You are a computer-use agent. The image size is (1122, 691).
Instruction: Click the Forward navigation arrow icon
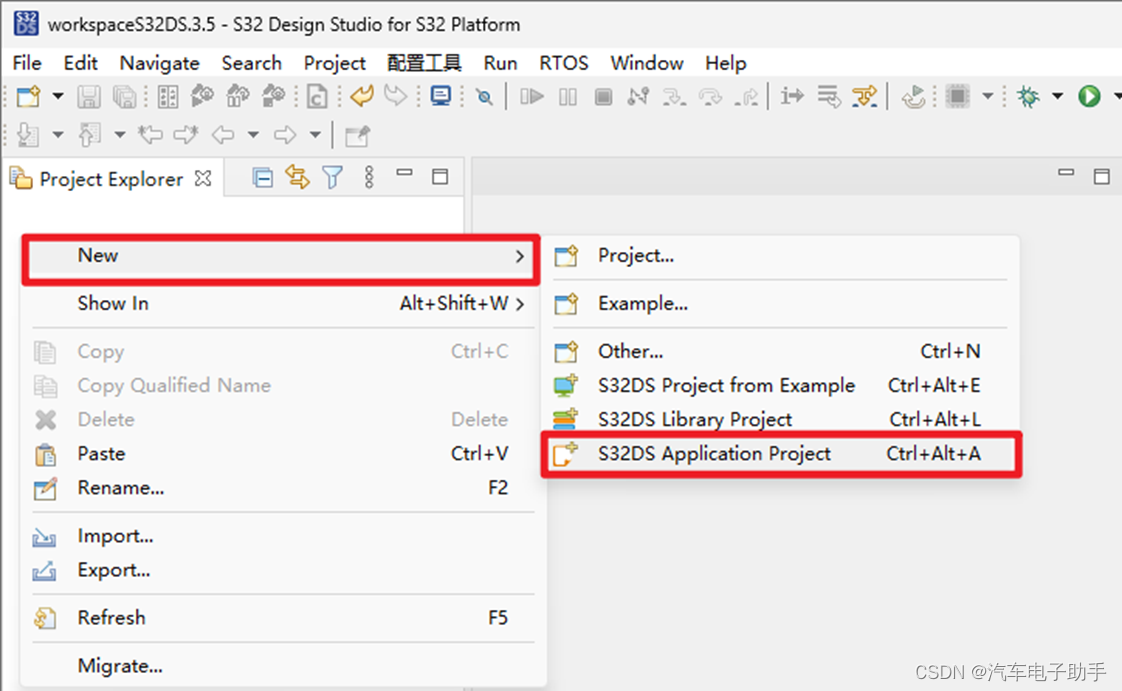click(x=285, y=134)
